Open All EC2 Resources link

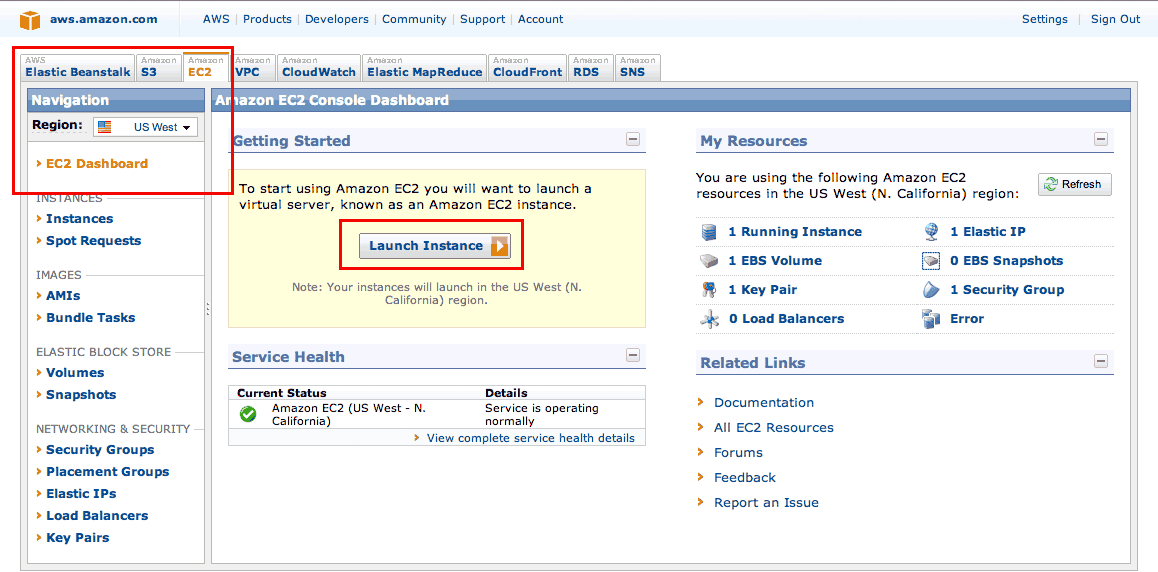(773, 428)
